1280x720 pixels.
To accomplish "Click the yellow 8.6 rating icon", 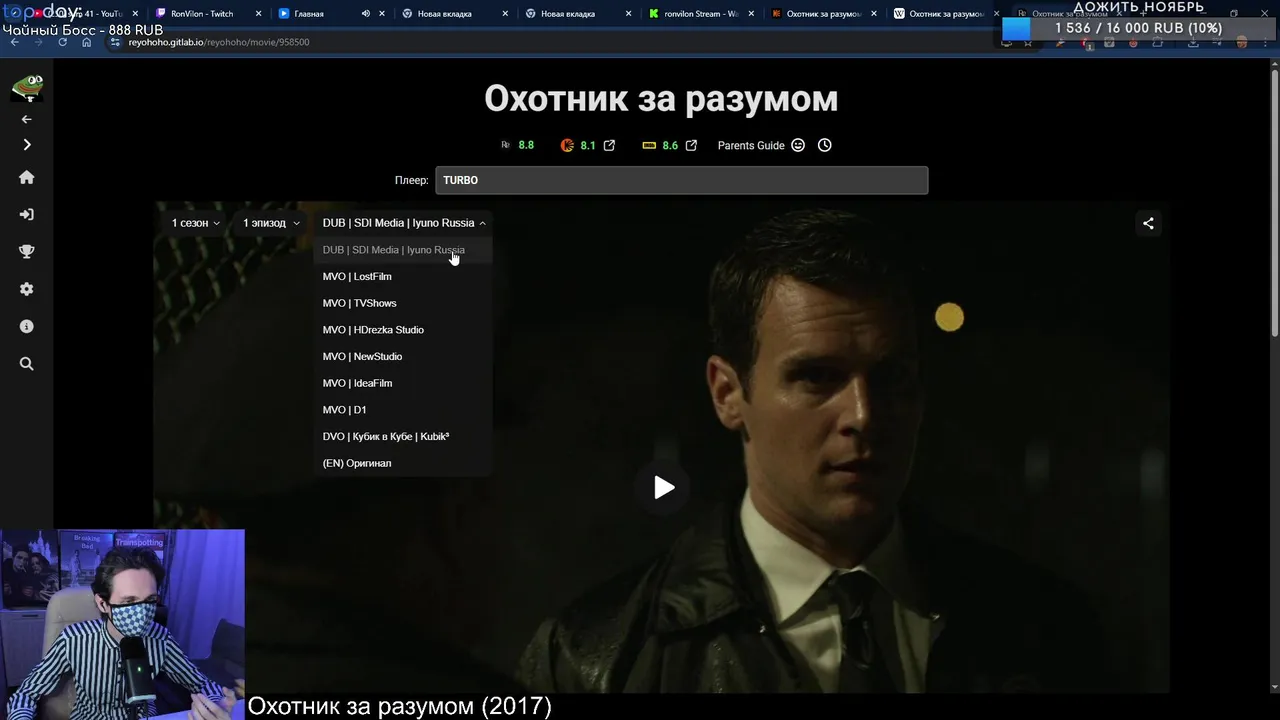I will click(x=649, y=145).
